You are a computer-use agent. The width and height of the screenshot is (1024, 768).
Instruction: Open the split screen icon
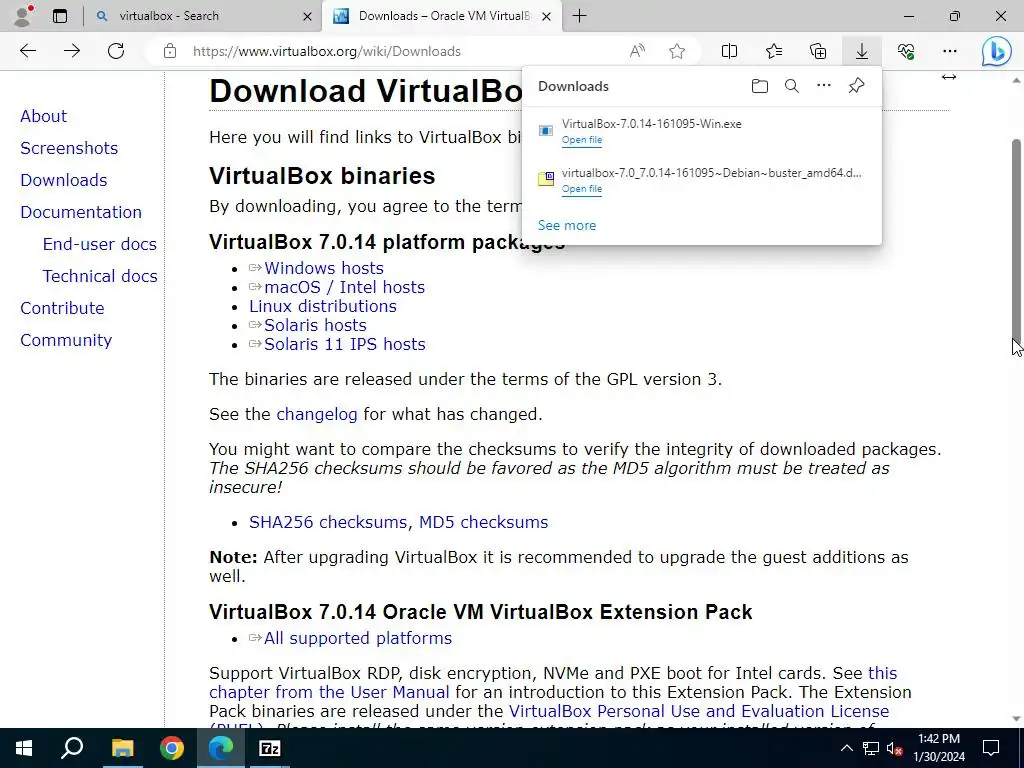729,51
